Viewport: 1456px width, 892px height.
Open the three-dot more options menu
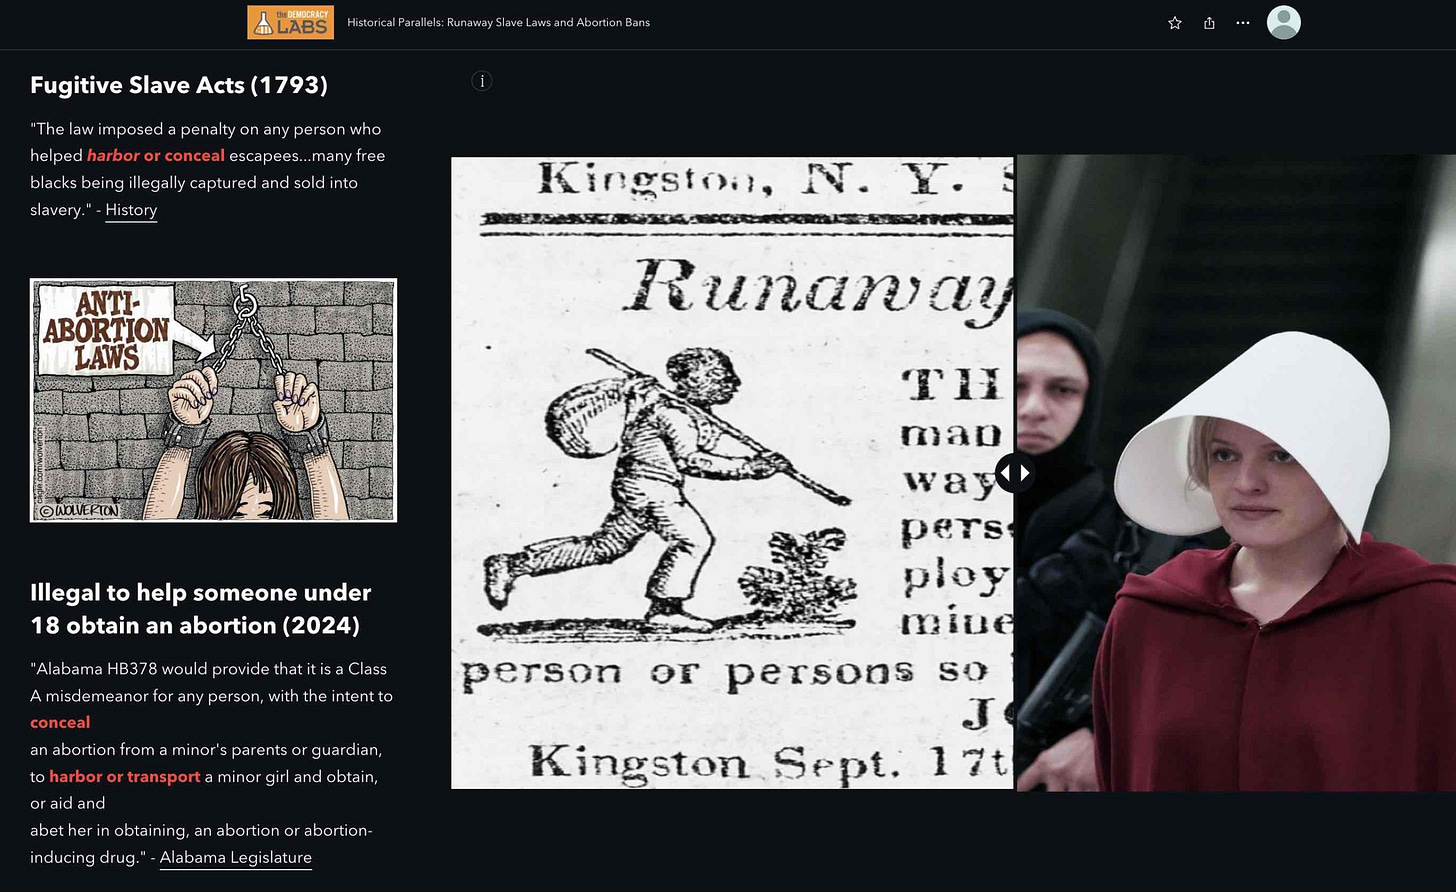click(1243, 23)
